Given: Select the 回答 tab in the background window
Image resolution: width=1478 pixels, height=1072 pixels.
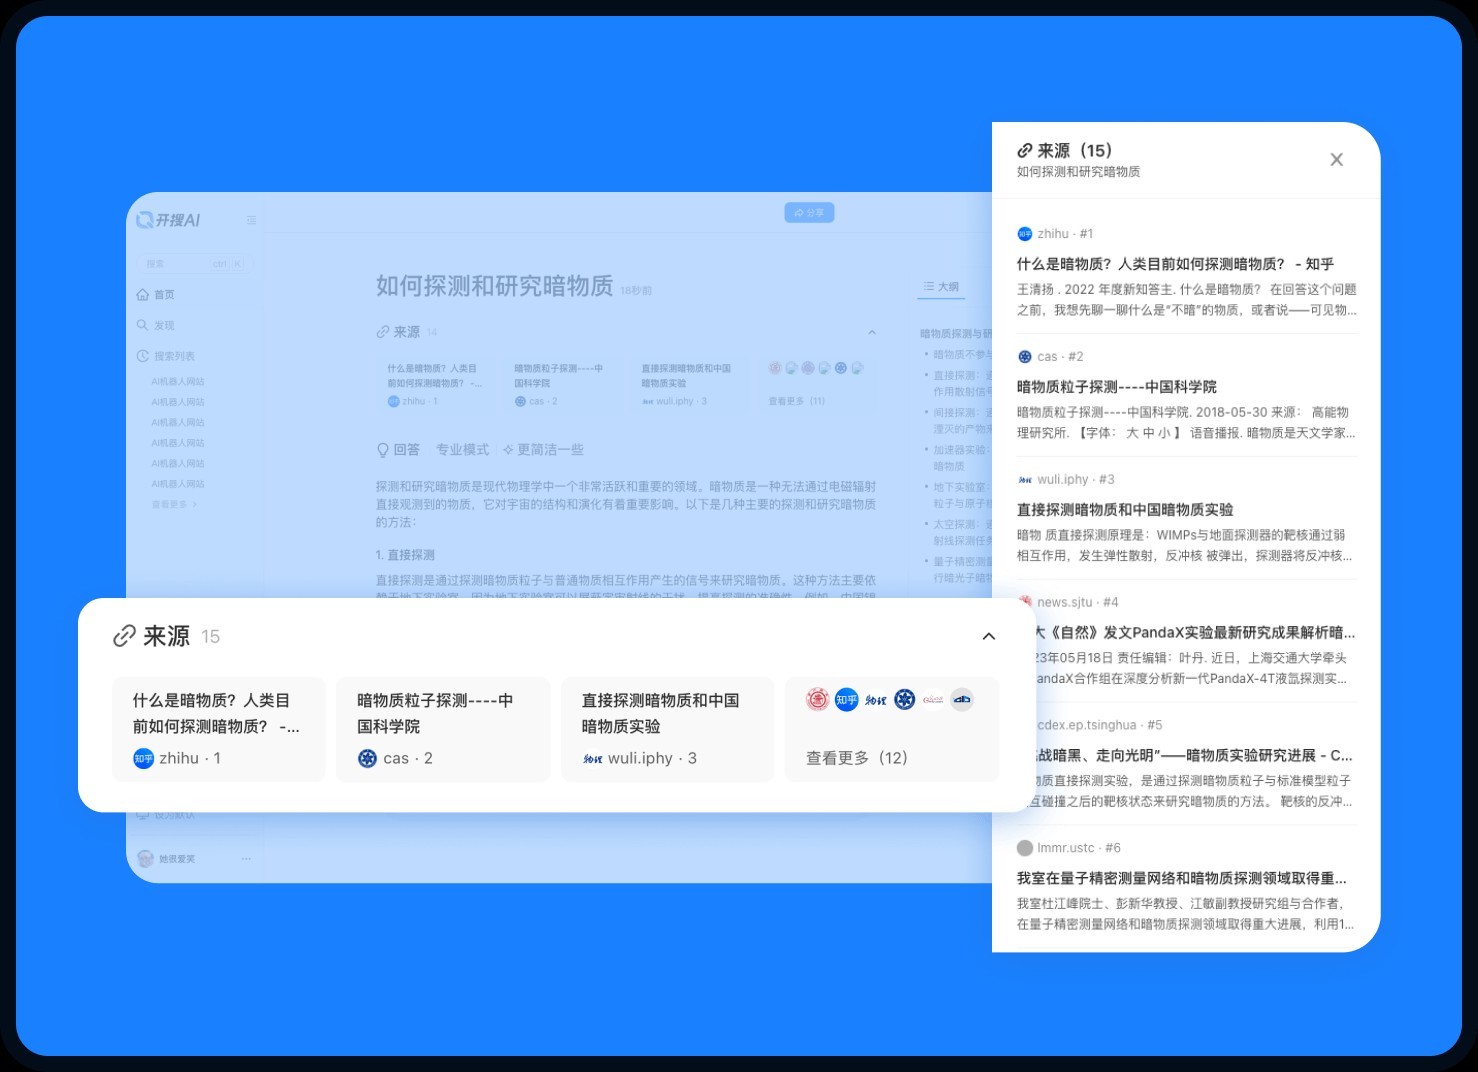Looking at the screenshot, I should [x=398, y=450].
